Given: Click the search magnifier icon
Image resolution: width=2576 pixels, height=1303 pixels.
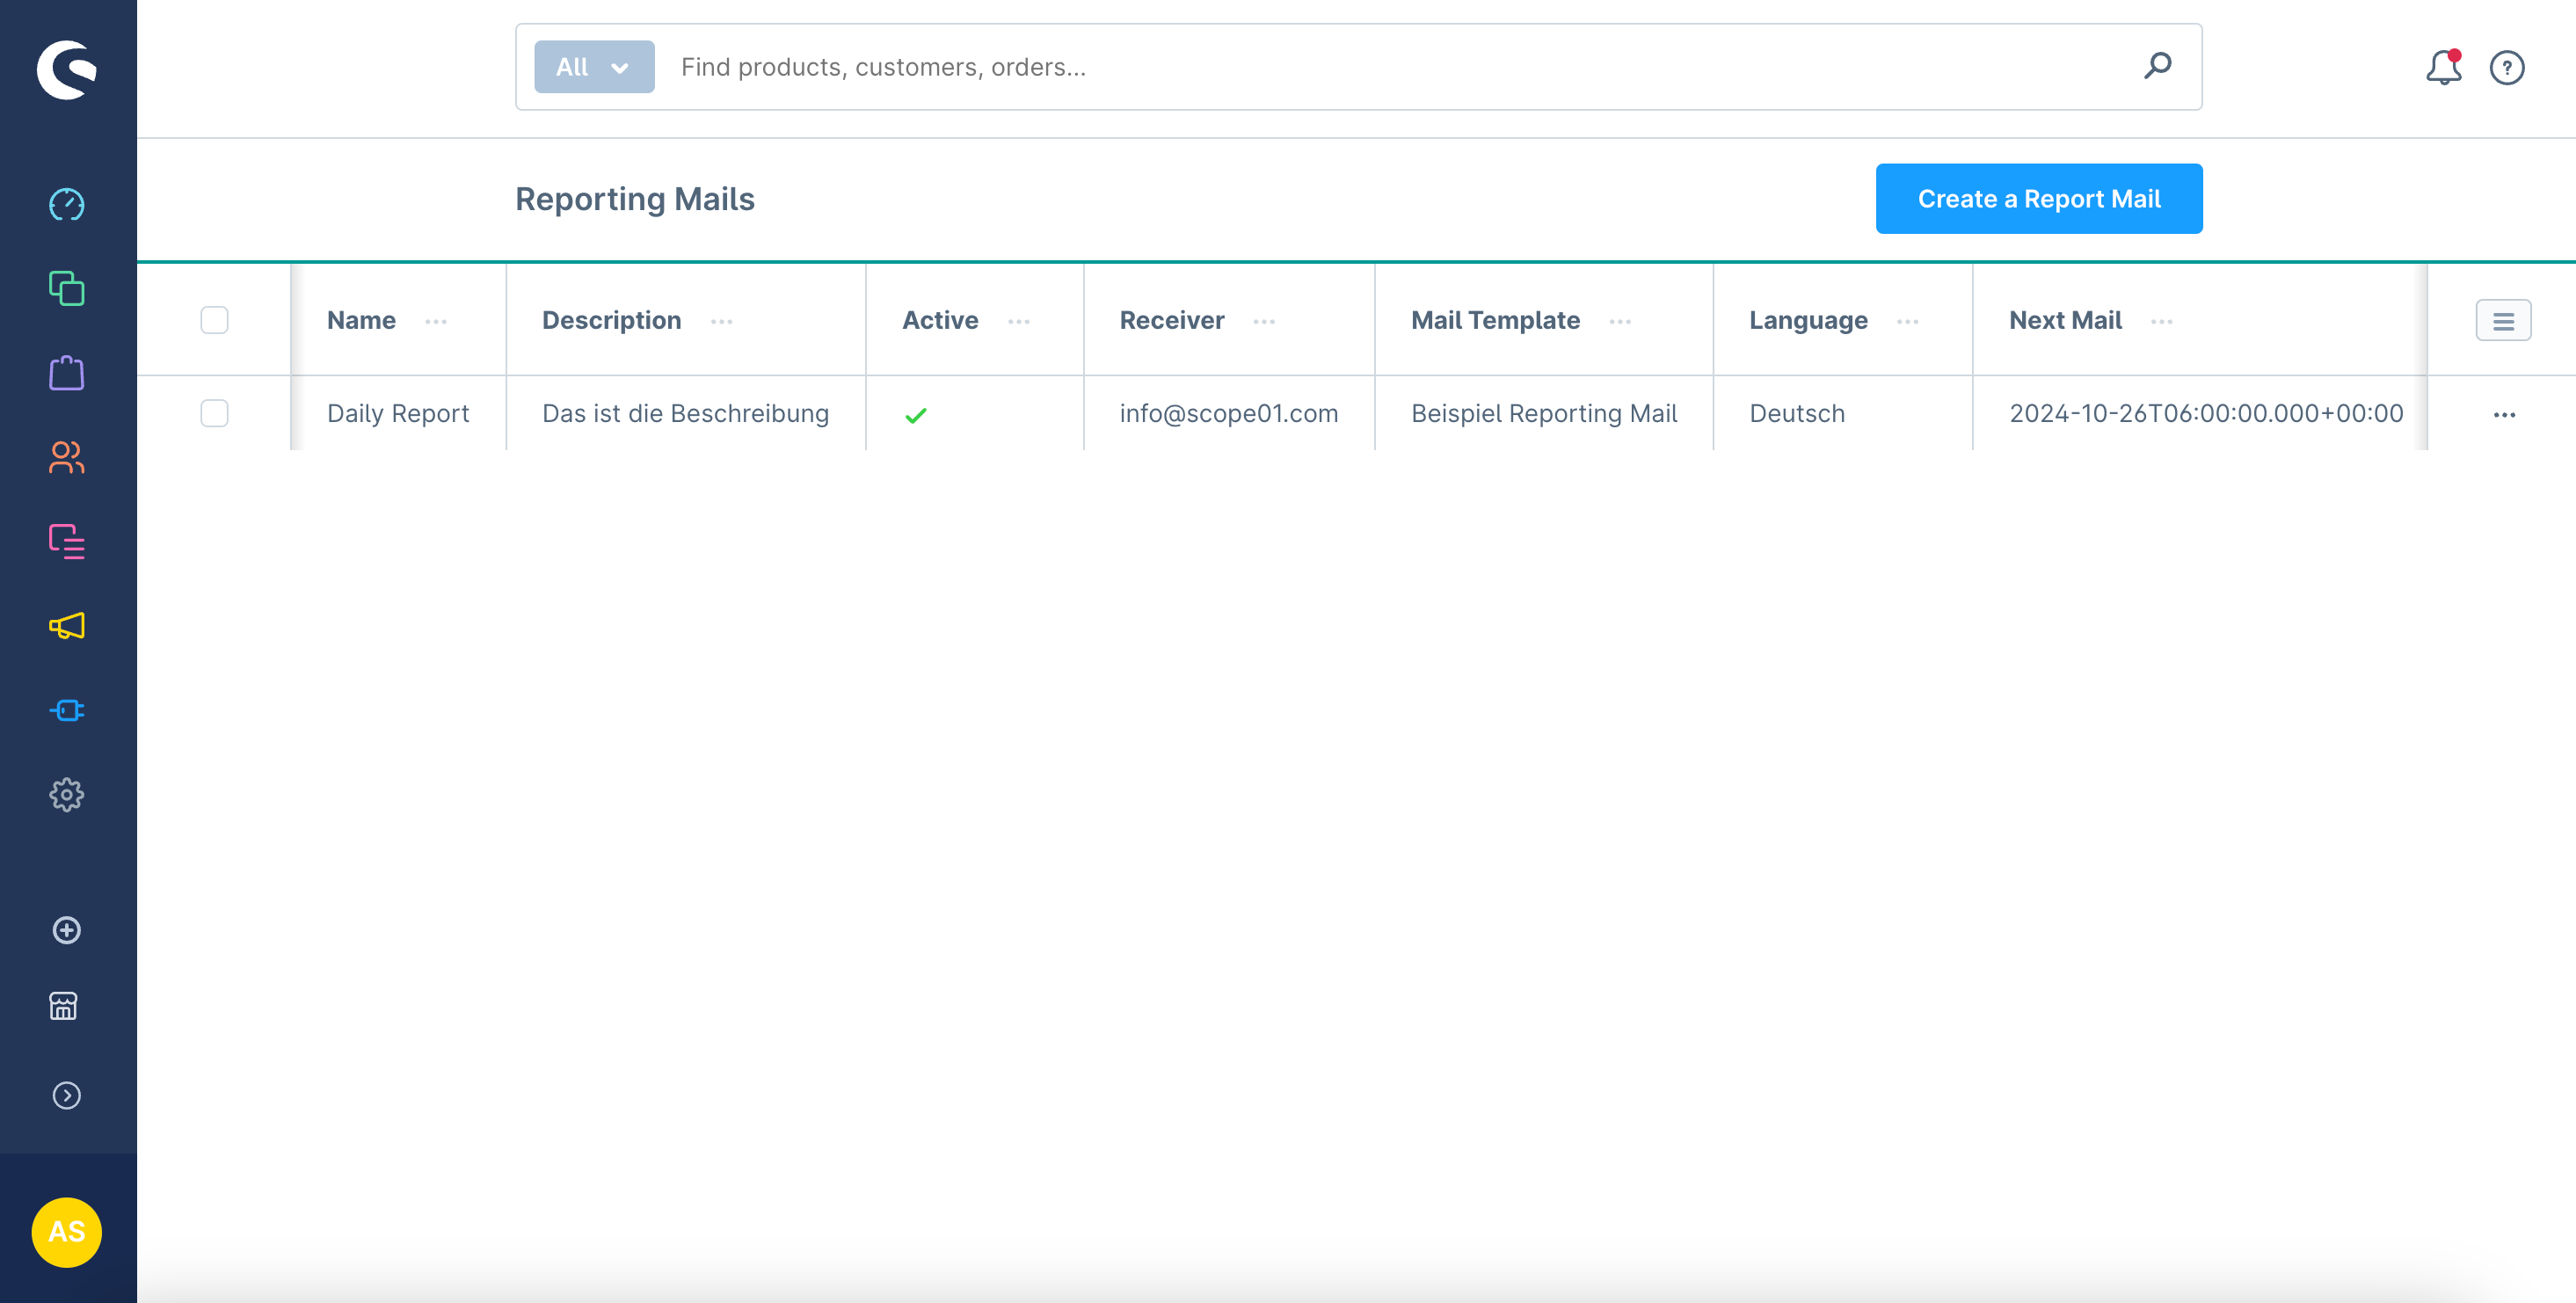Looking at the screenshot, I should tap(2157, 66).
